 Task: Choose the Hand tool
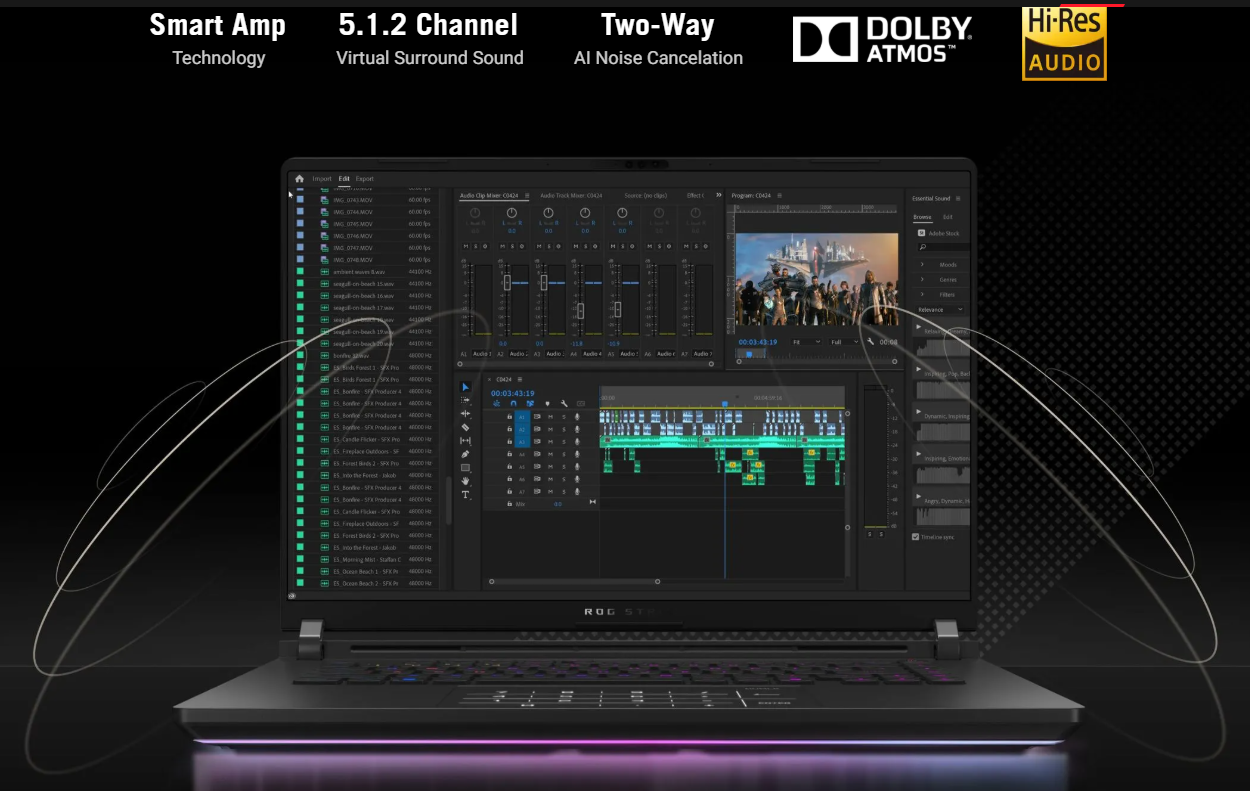coord(465,481)
